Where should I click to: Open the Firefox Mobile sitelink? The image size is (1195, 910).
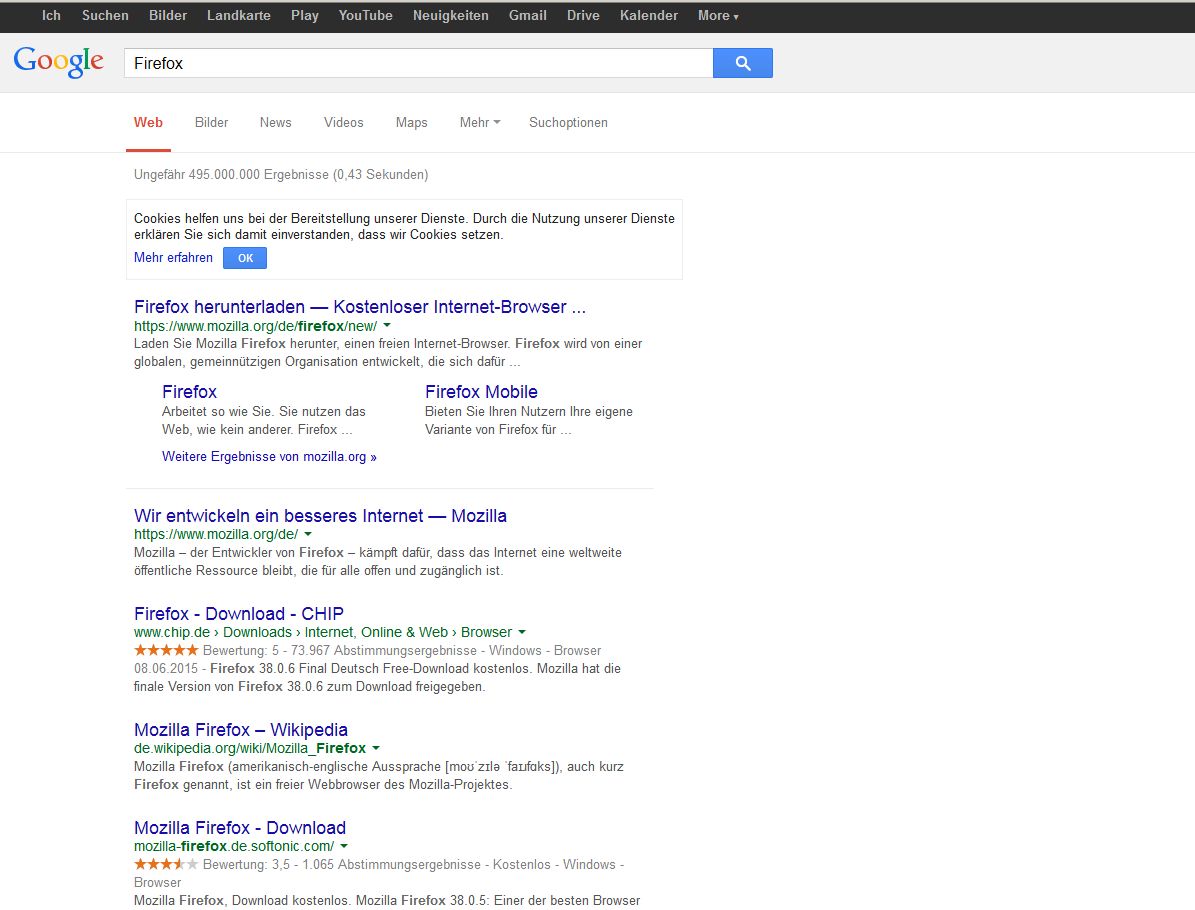pyautogui.click(x=481, y=392)
